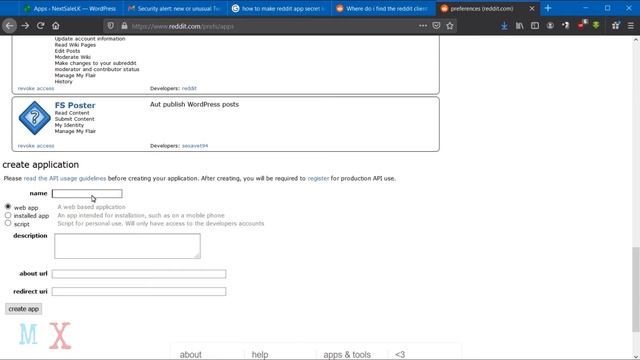Click the Moderate Wiki permission text

pyautogui.click(x=73, y=57)
